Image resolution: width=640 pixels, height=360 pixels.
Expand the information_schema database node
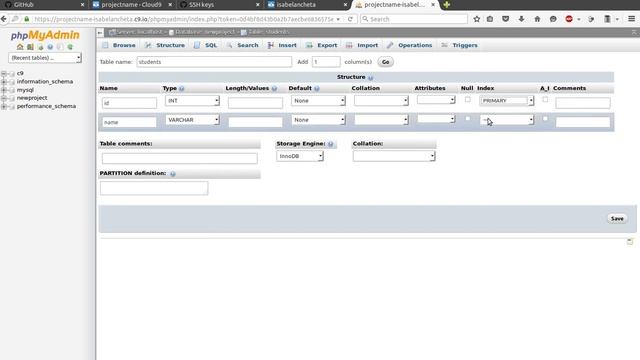click(x=4, y=82)
